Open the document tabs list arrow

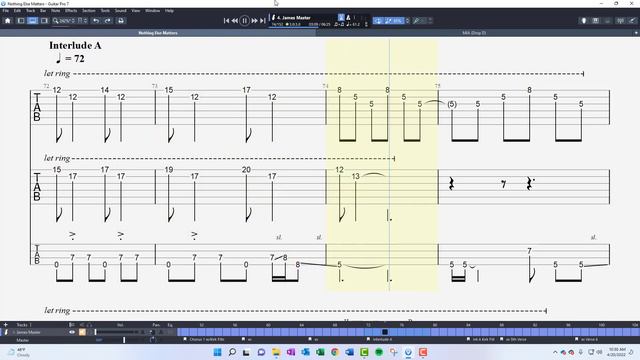coord(636,33)
